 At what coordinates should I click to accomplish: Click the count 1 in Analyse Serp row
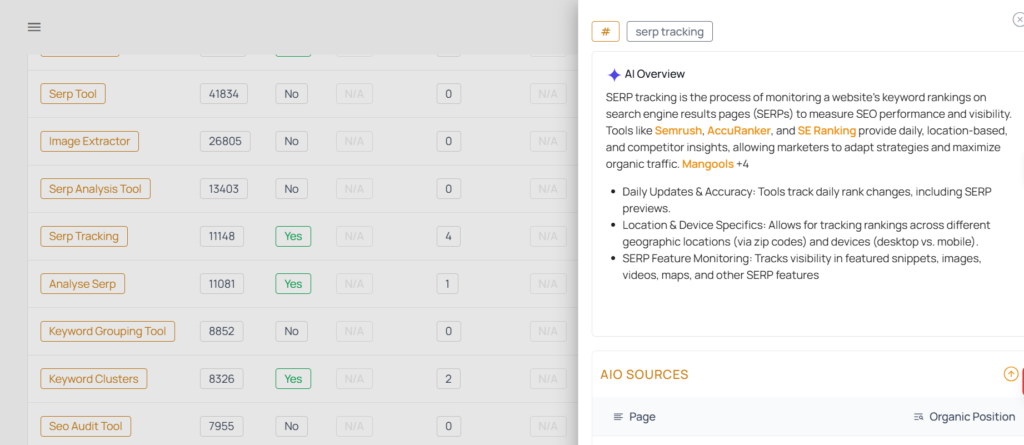tap(447, 284)
